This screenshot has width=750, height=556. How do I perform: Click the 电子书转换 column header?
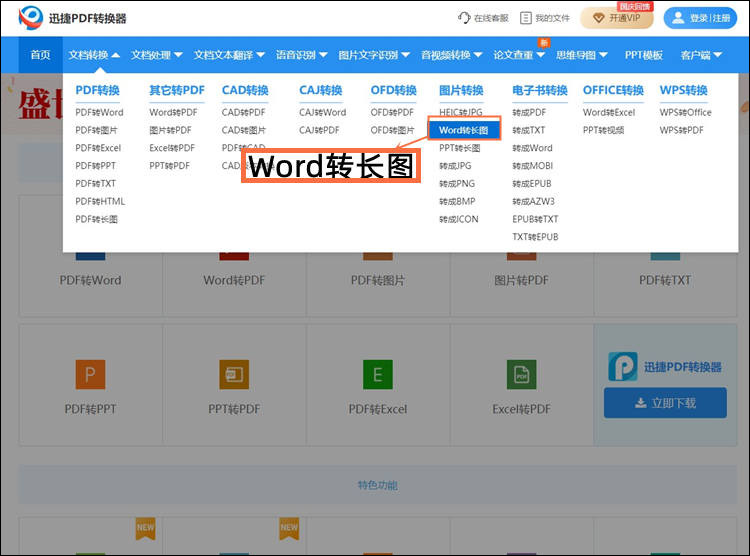(540, 90)
